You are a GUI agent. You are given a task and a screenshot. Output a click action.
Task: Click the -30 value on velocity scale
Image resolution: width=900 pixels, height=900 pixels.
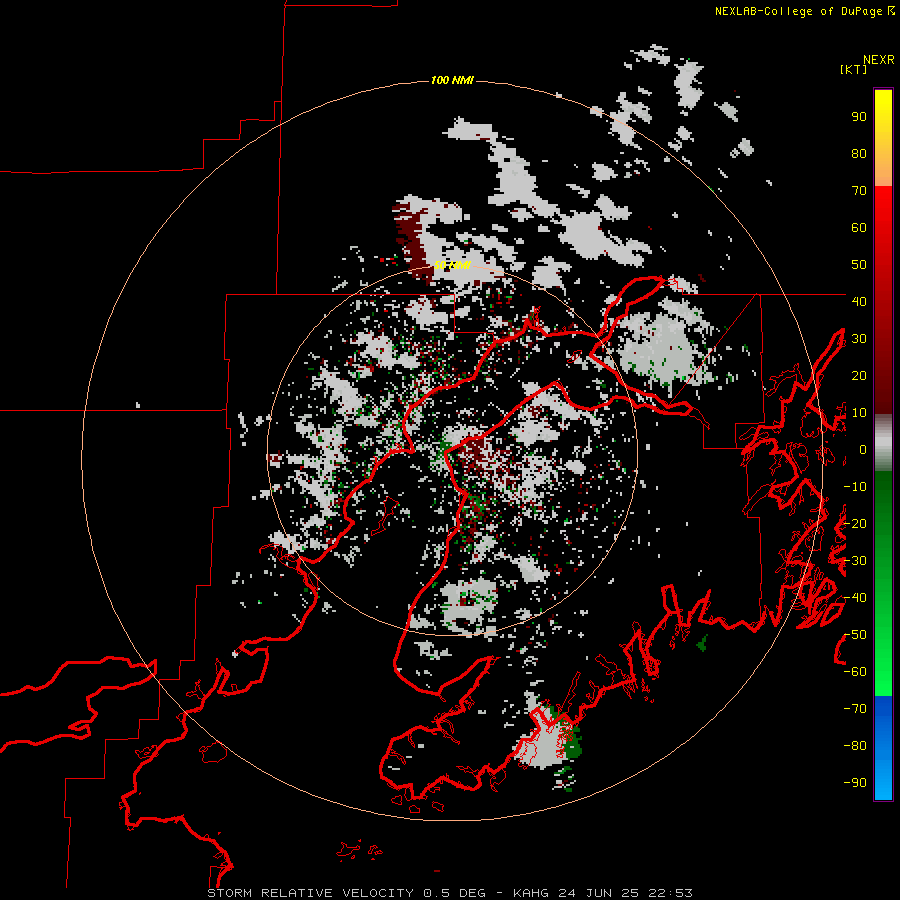tap(855, 561)
